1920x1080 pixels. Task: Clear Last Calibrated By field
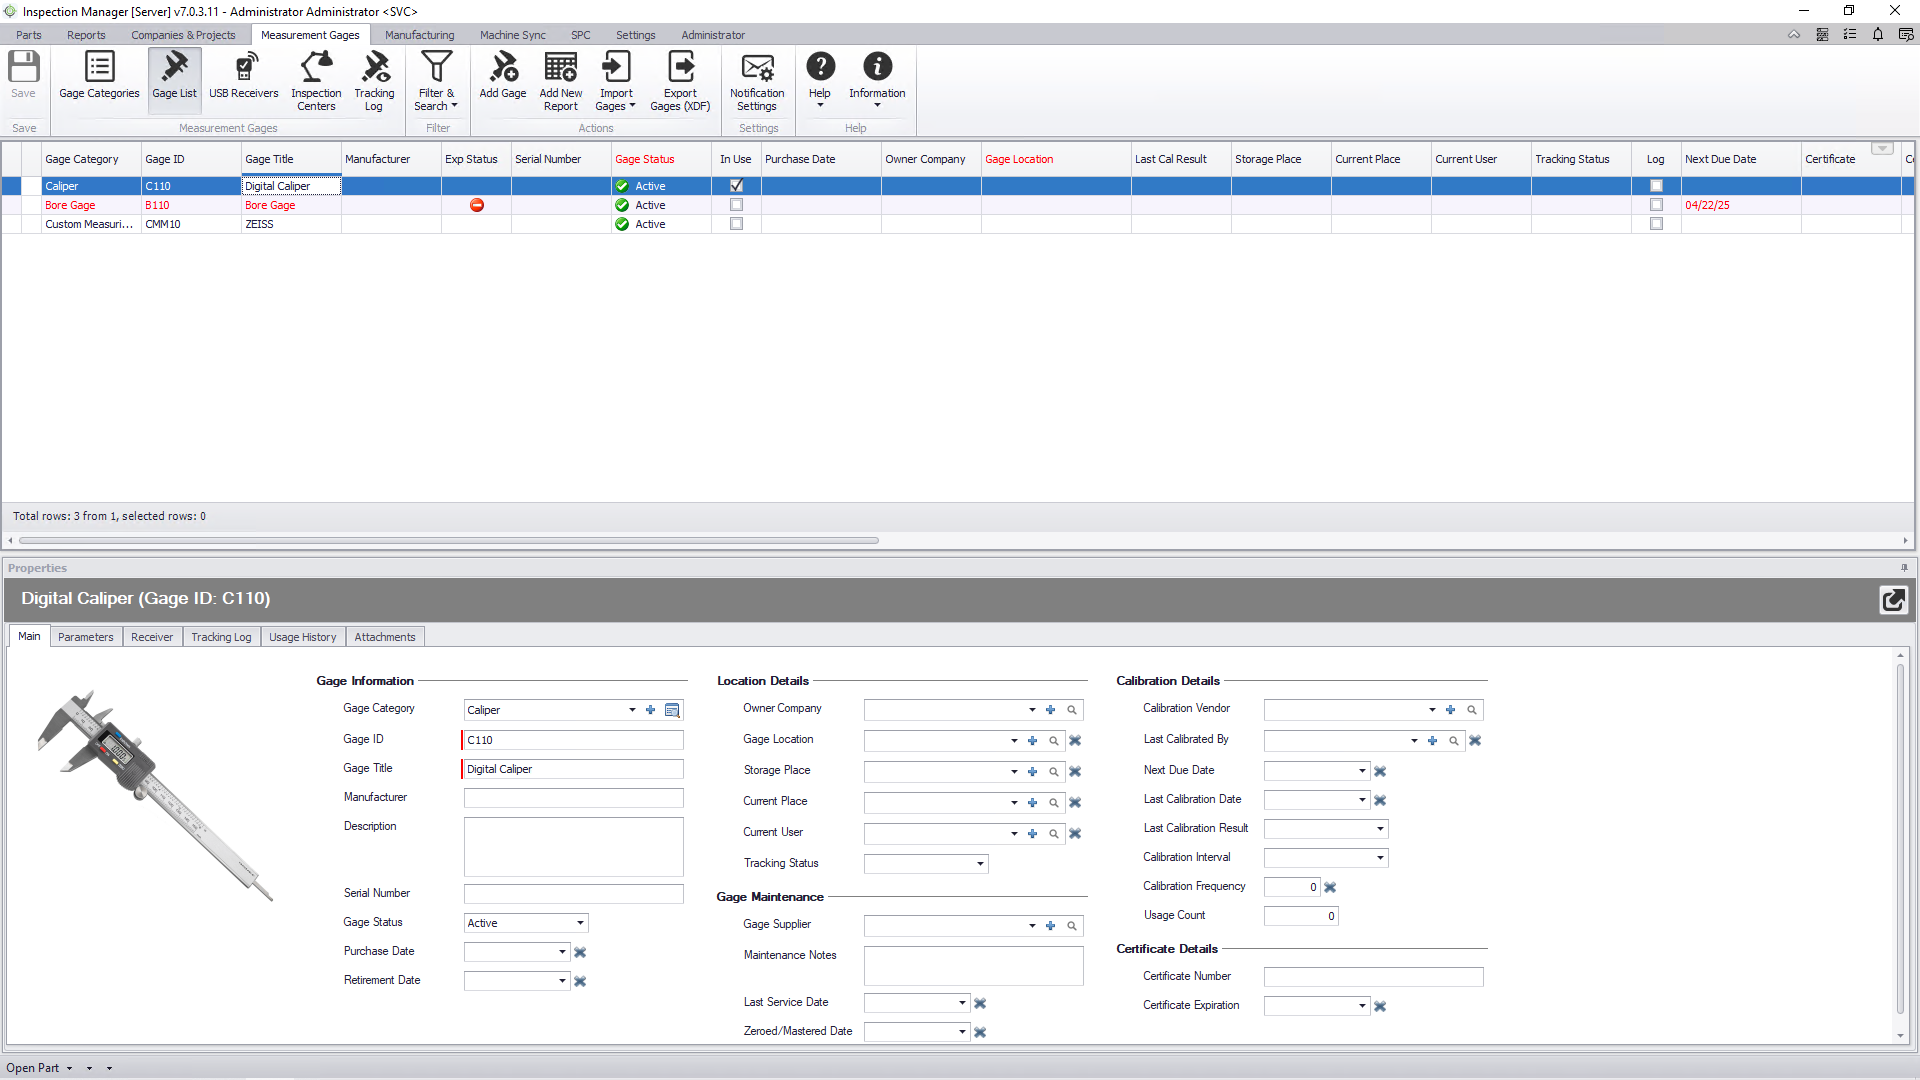[1475, 741]
